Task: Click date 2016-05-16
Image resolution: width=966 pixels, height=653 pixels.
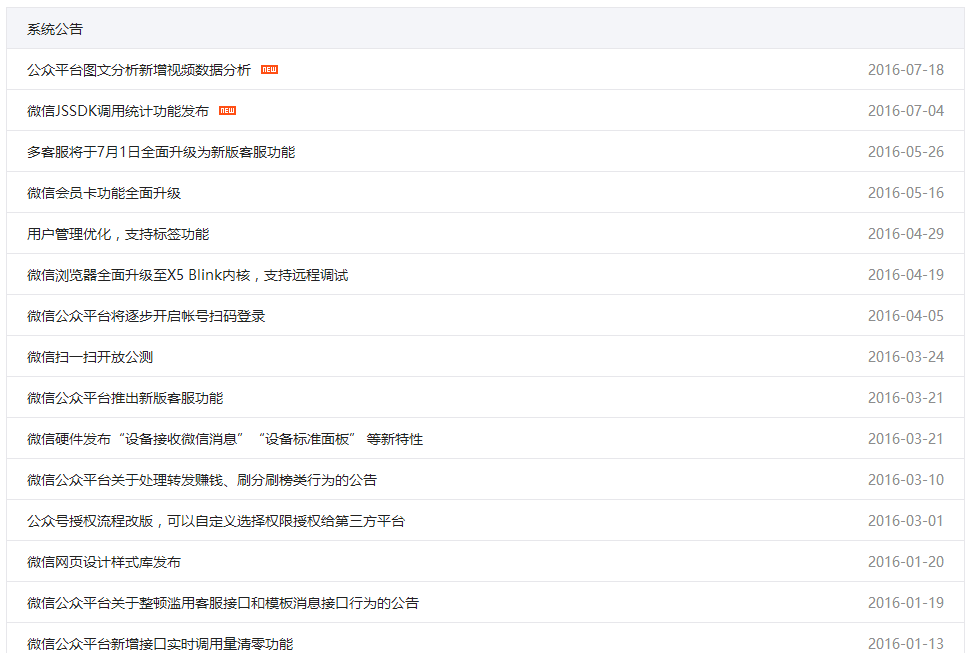Action: pos(906,193)
